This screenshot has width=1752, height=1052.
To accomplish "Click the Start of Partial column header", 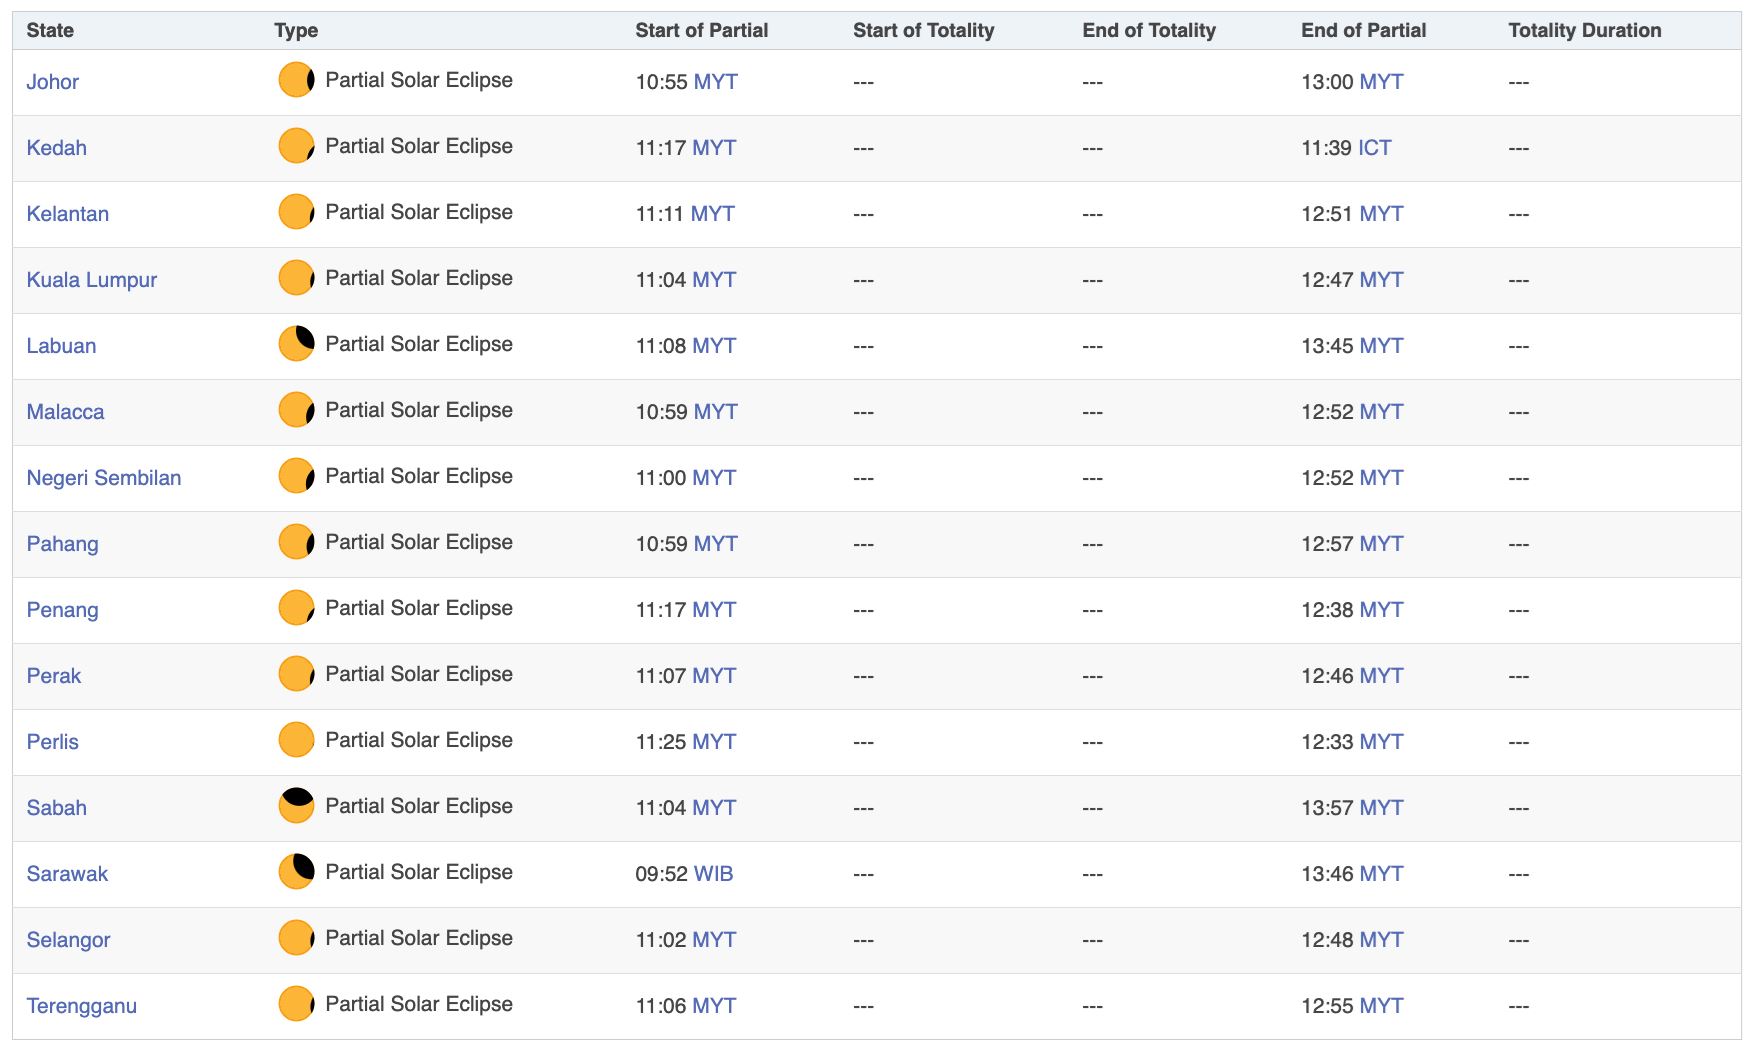I will 701,30.
